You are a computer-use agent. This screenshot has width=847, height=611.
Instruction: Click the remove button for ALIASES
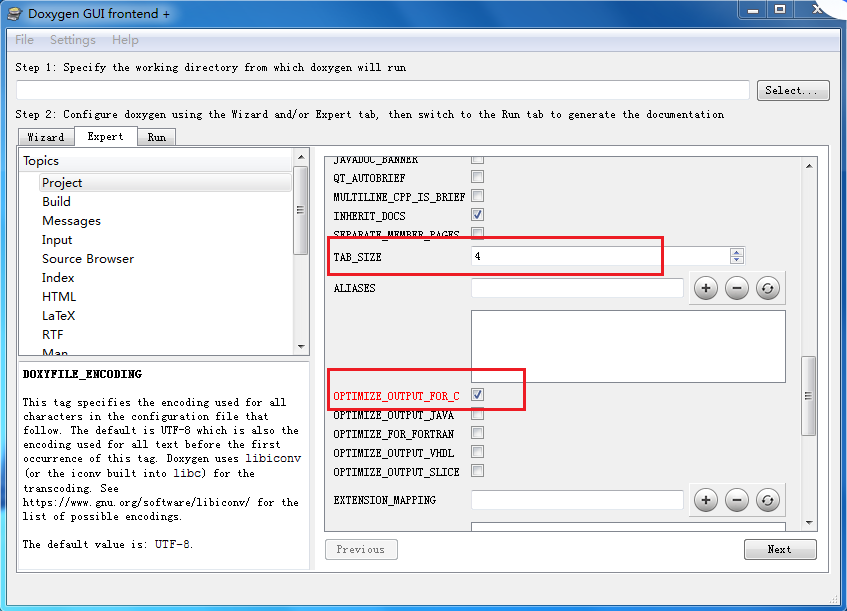(x=736, y=288)
